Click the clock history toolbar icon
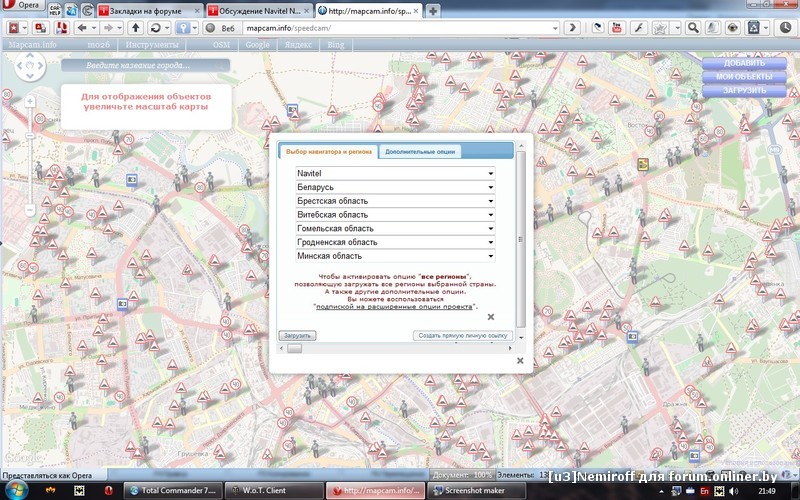Viewport: 800px width, 500px height. coord(785,28)
